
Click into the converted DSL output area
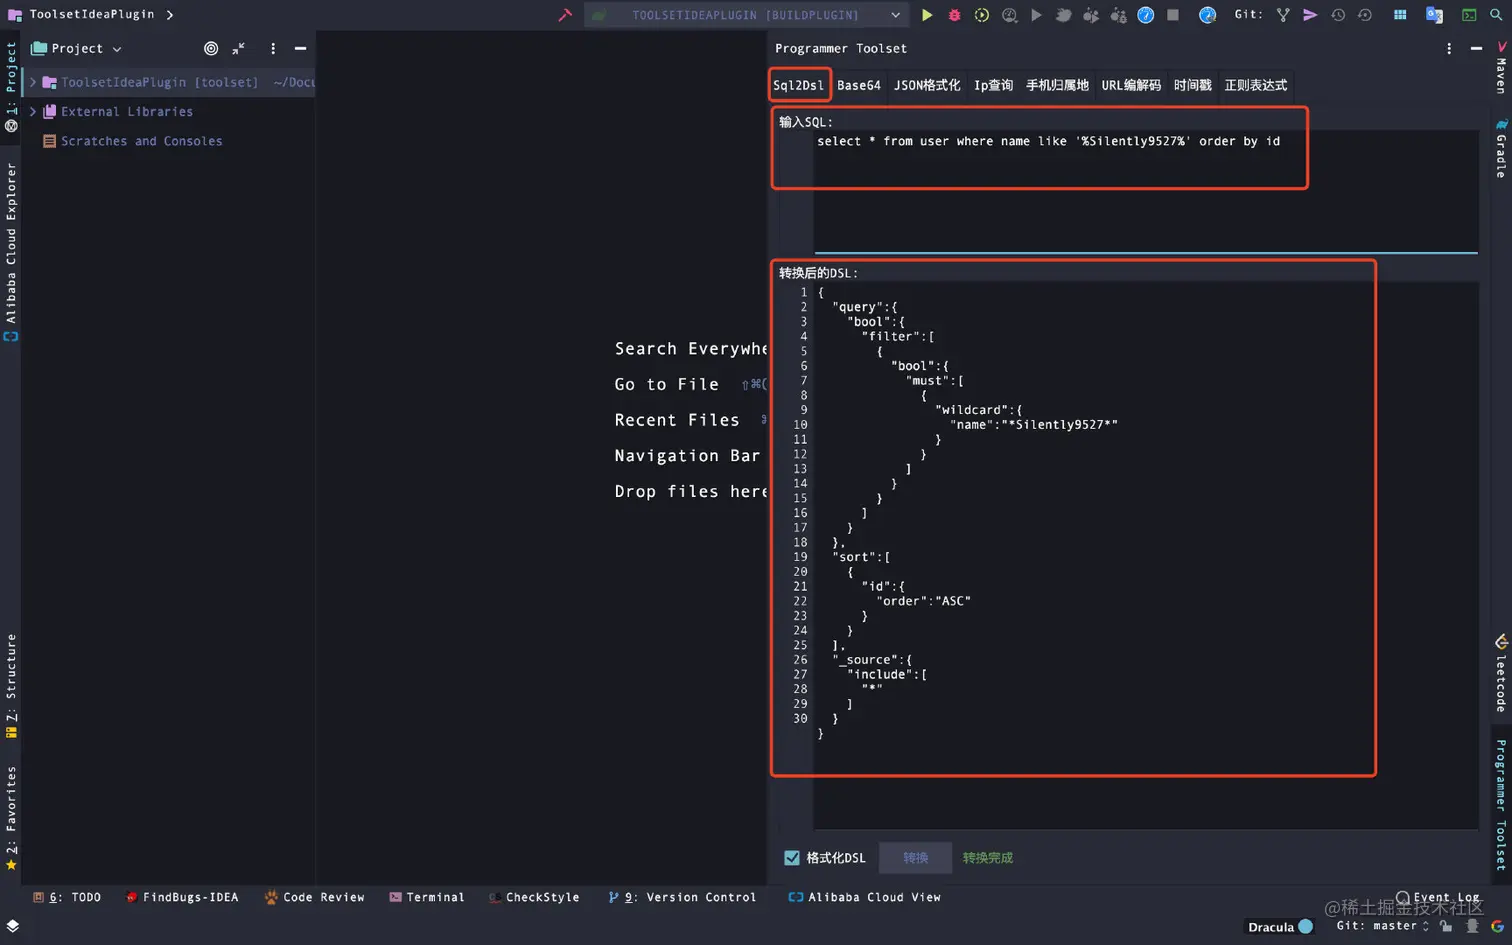pyautogui.click(x=1145, y=555)
